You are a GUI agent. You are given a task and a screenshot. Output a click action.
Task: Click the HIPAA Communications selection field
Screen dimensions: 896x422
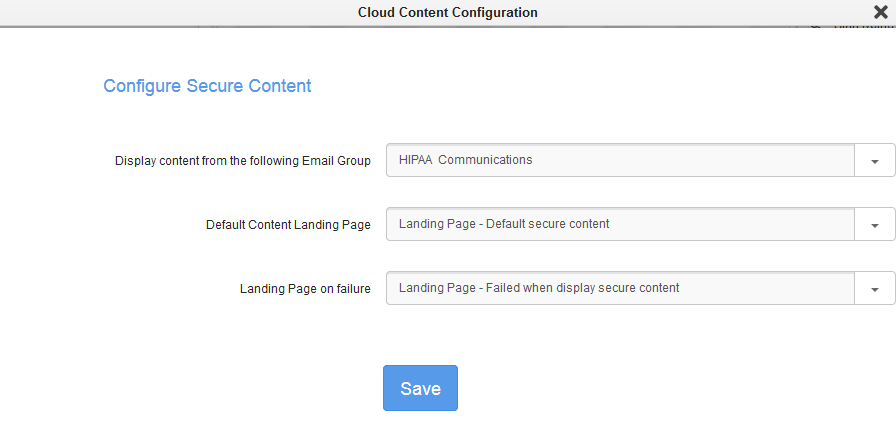coord(620,160)
